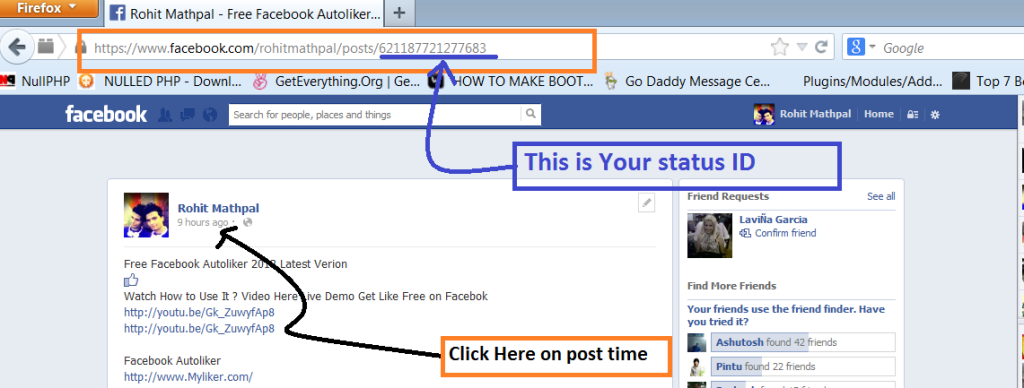Click the post author's profile picture
Screen dimensions: 1024x388
coord(146,215)
